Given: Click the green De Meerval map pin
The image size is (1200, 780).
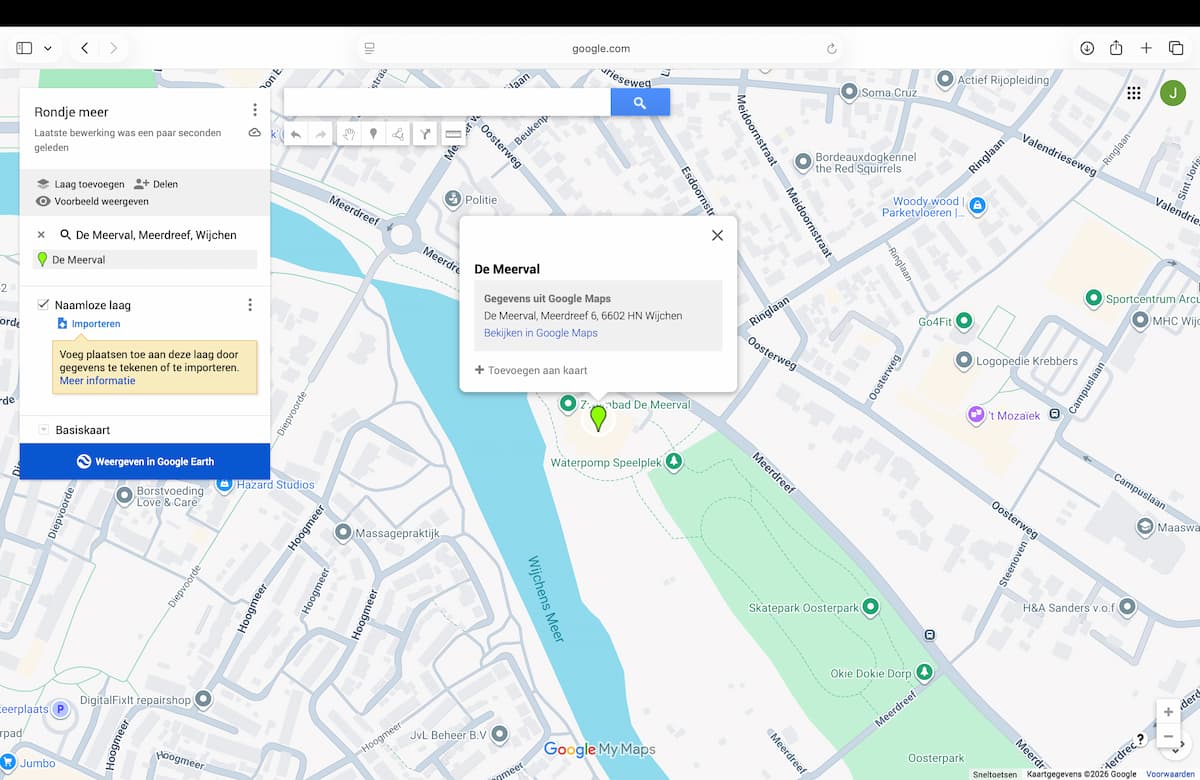Looking at the screenshot, I should tap(598, 418).
